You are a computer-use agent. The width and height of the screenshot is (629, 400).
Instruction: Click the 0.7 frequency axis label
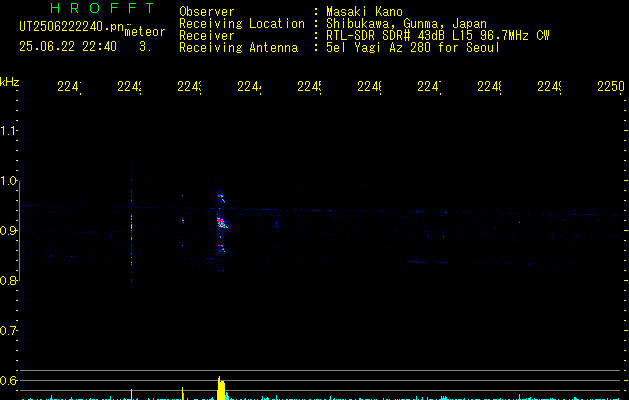[x=8, y=331]
